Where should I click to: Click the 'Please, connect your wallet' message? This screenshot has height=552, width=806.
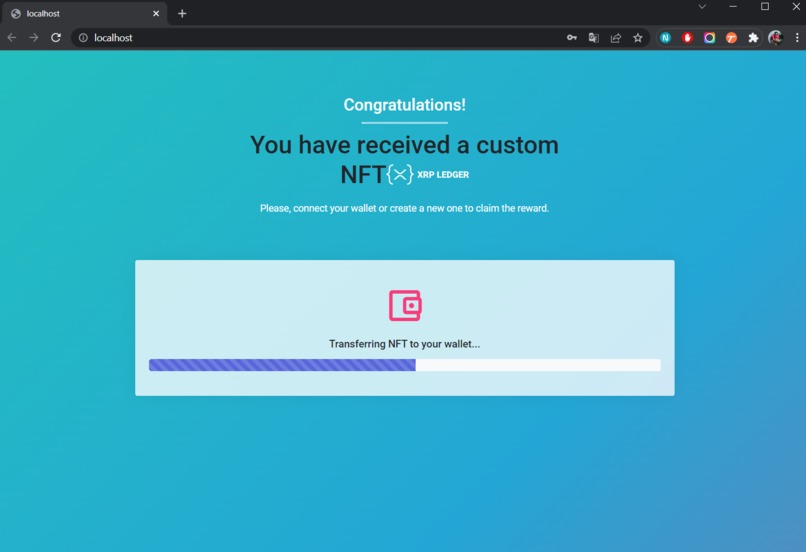[x=405, y=208]
